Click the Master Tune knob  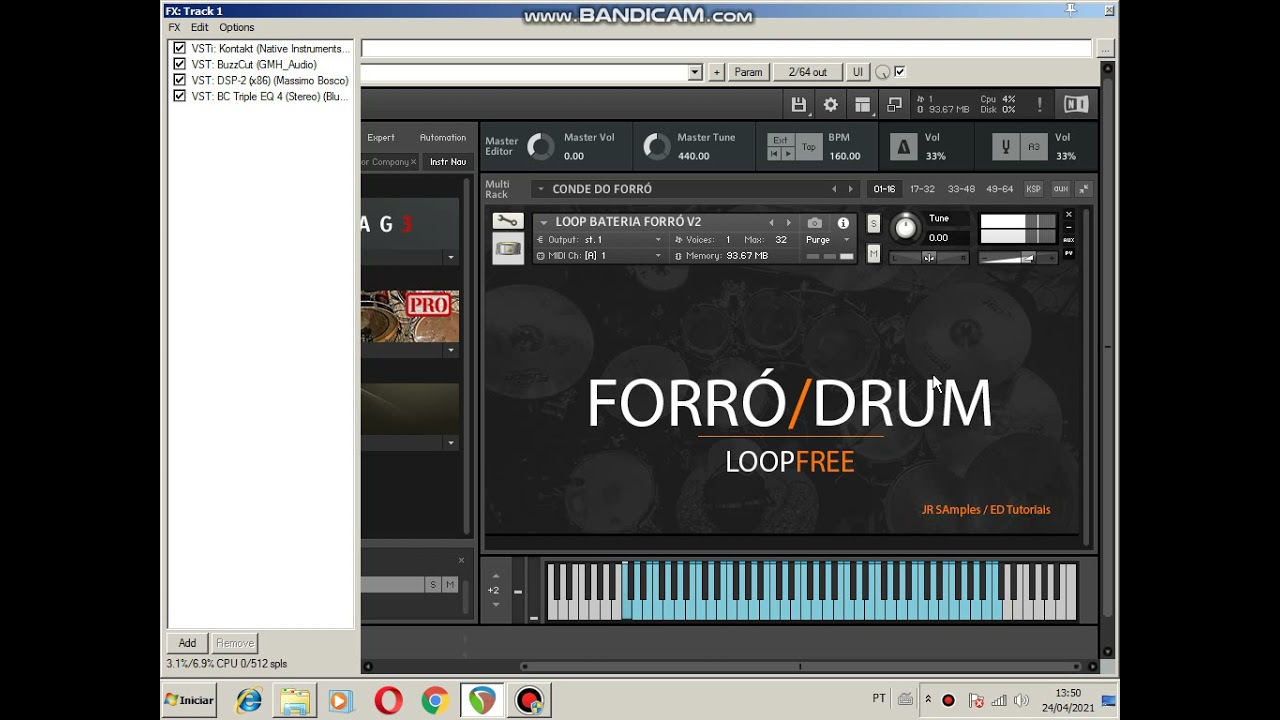pyautogui.click(x=657, y=147)
